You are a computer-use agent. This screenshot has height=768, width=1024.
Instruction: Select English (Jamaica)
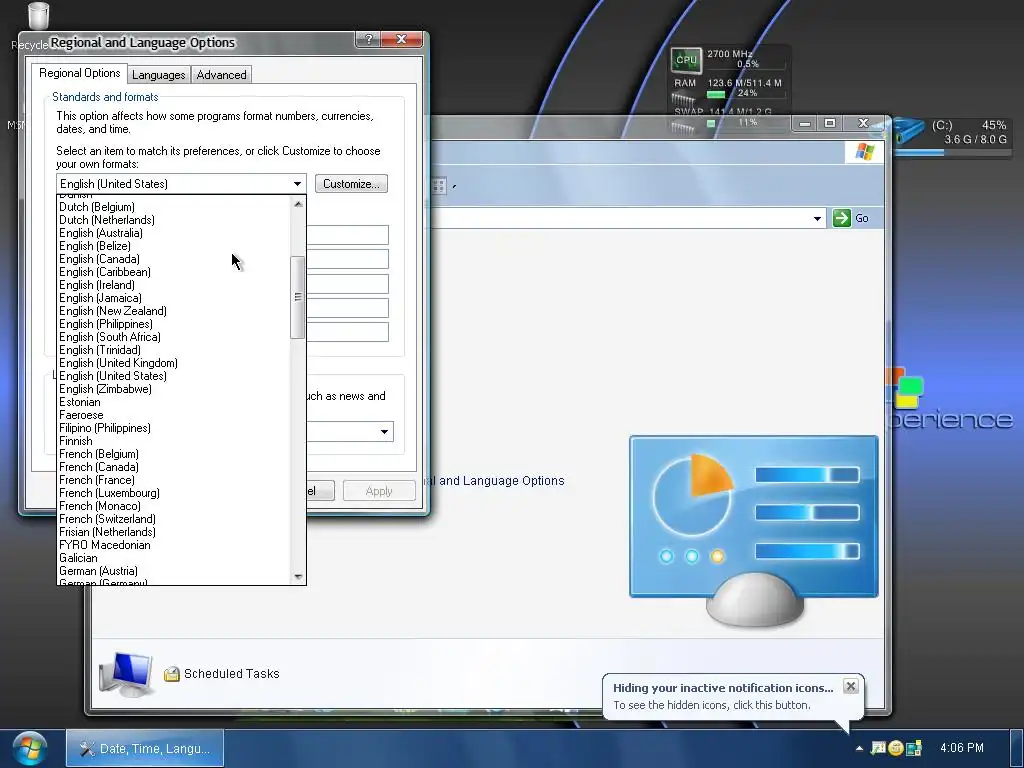[x=174, y=298]
